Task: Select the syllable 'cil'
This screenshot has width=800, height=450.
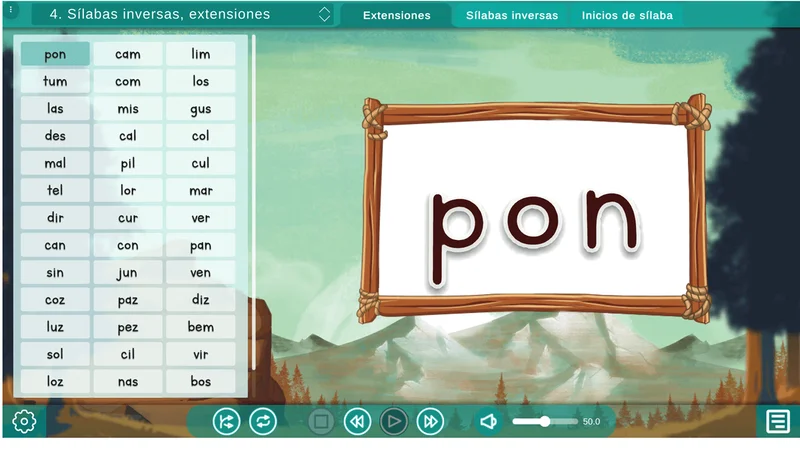Action: pyautogui.click(x=128, y=354)
